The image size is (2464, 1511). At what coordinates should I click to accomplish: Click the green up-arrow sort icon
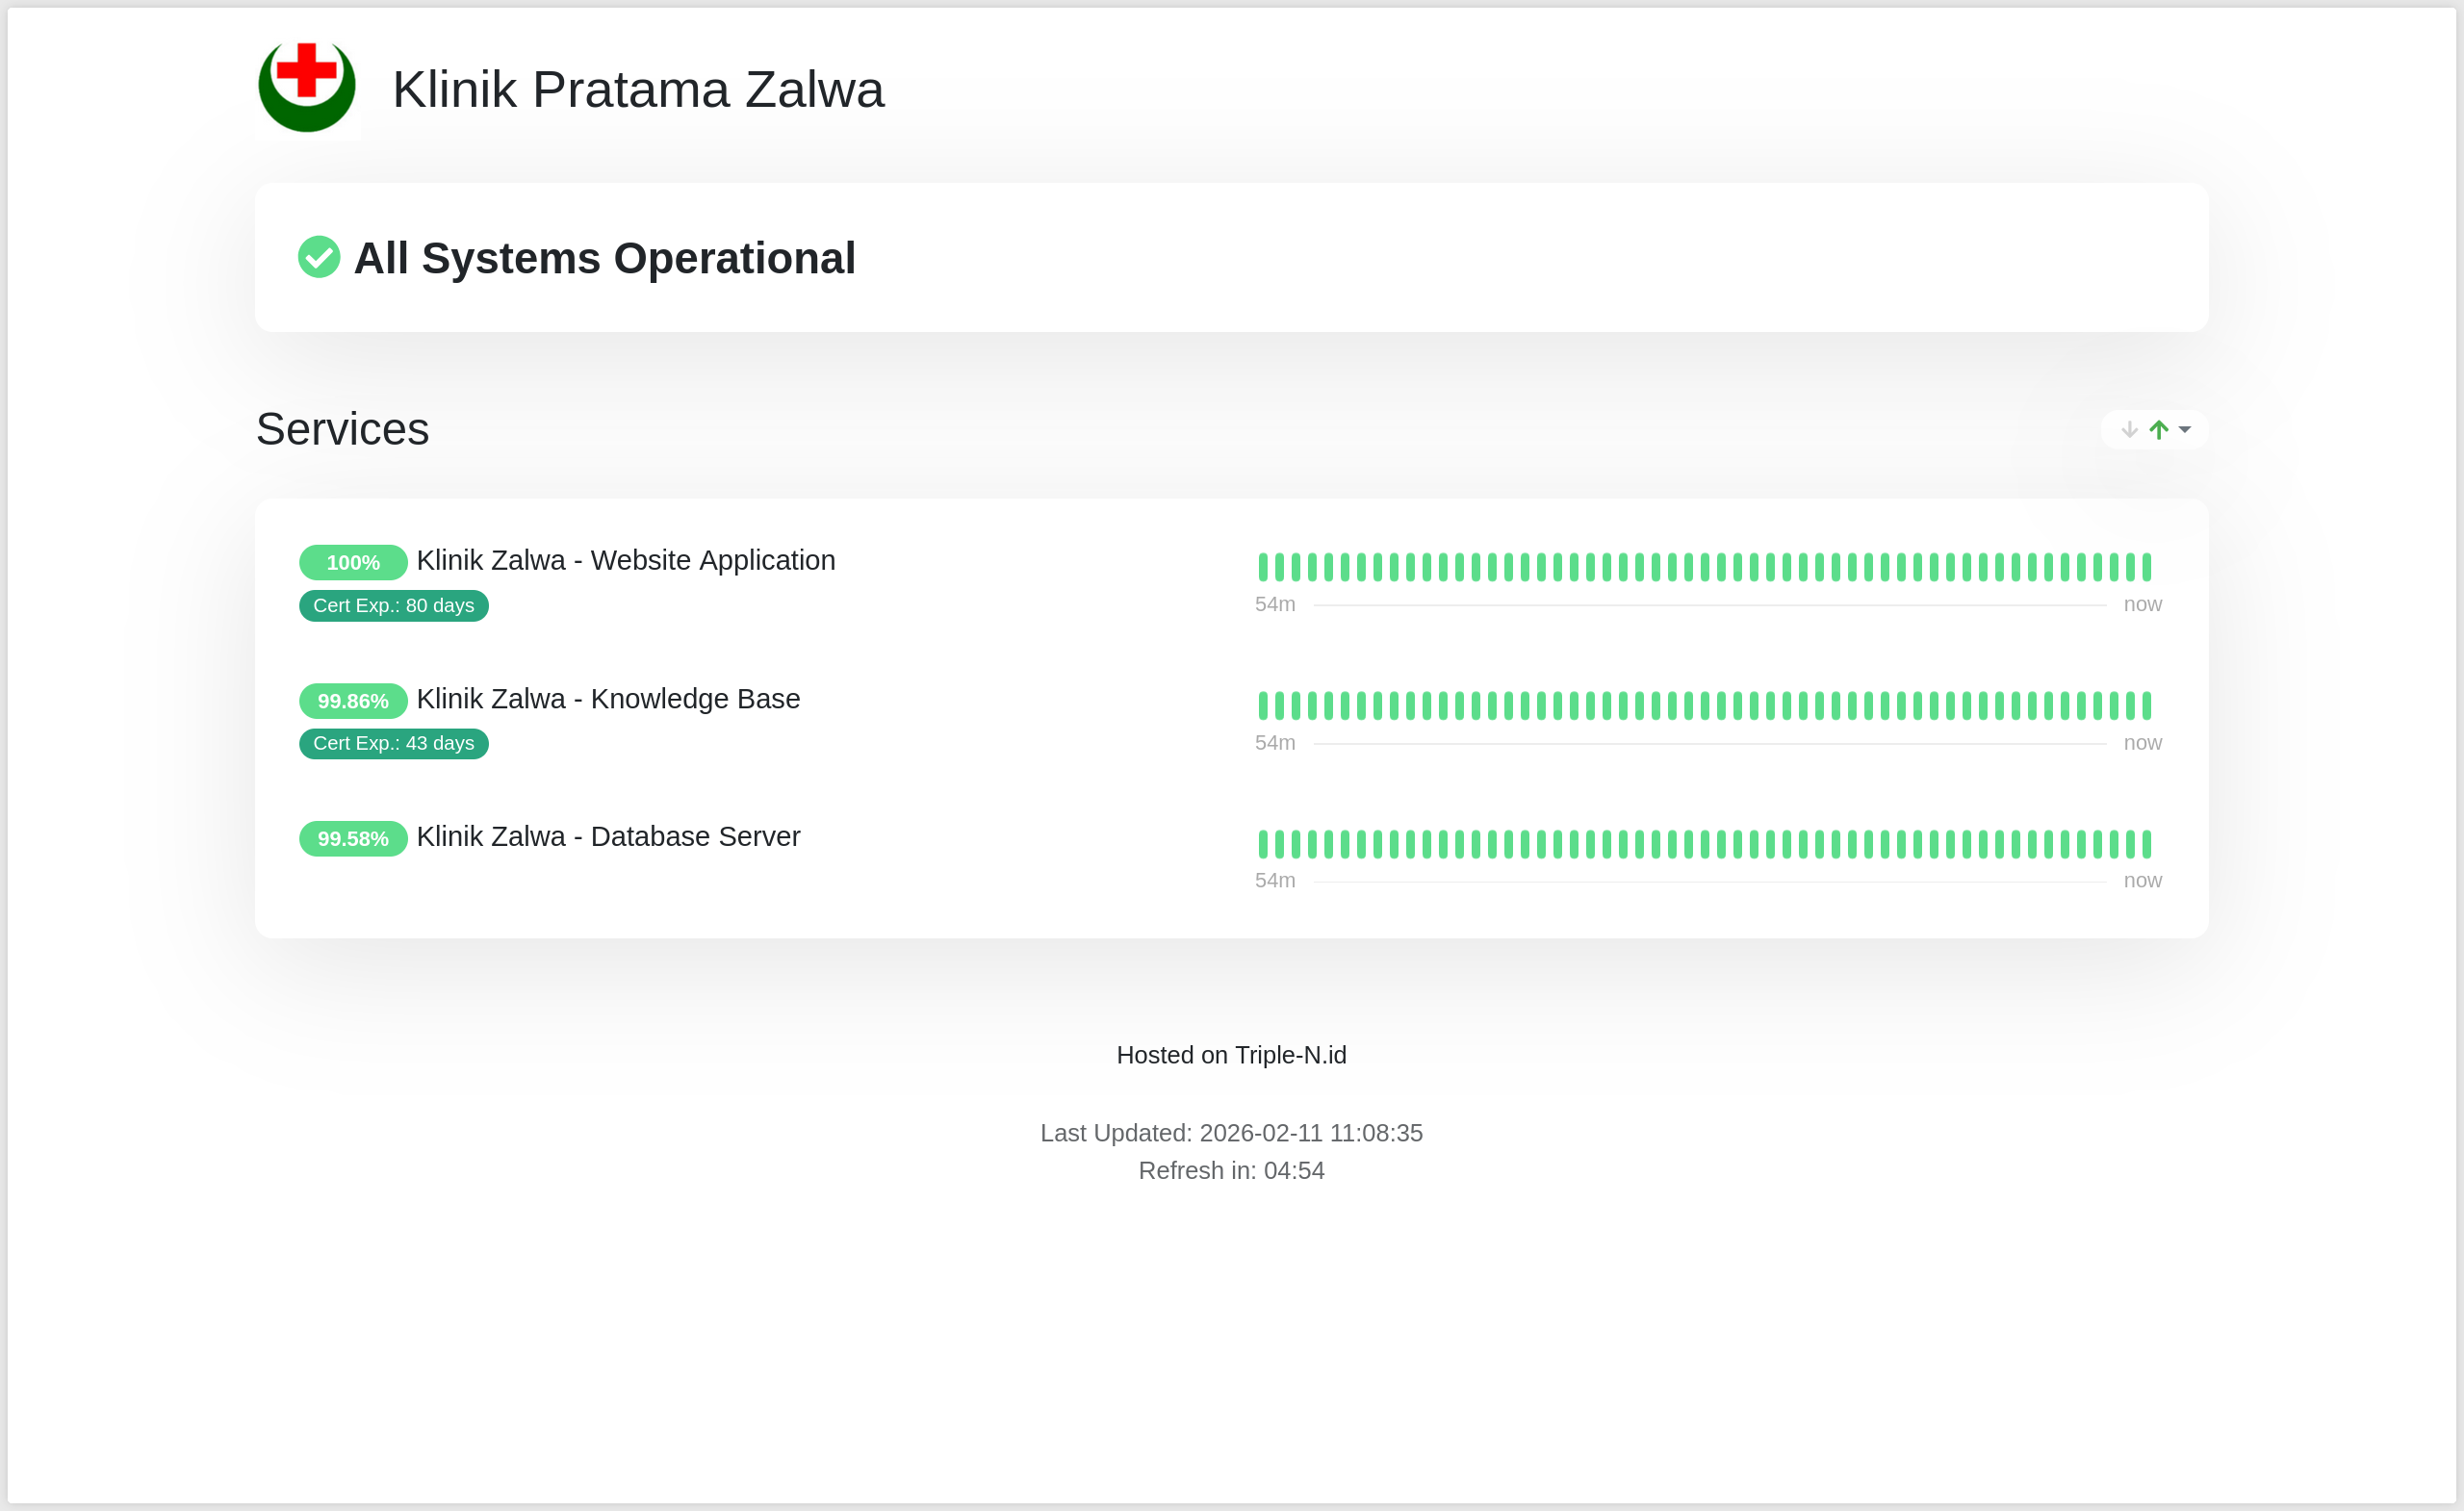pos(2159,430)
